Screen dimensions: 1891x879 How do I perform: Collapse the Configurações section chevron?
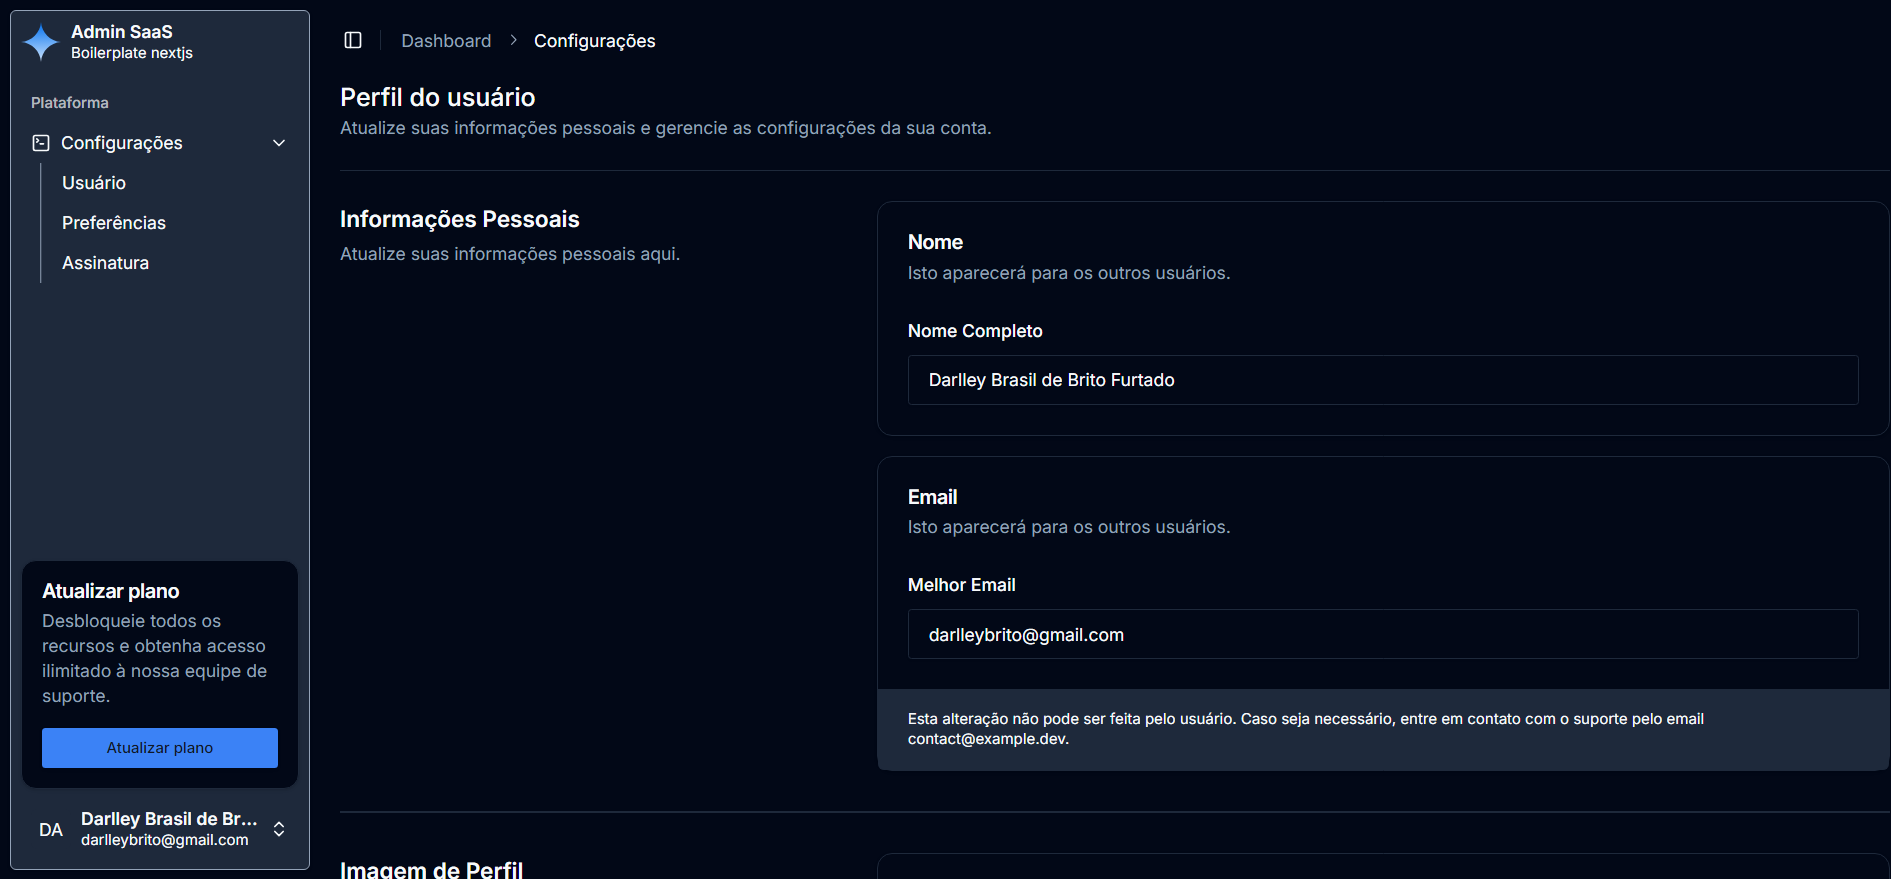[x=279, y=143]
